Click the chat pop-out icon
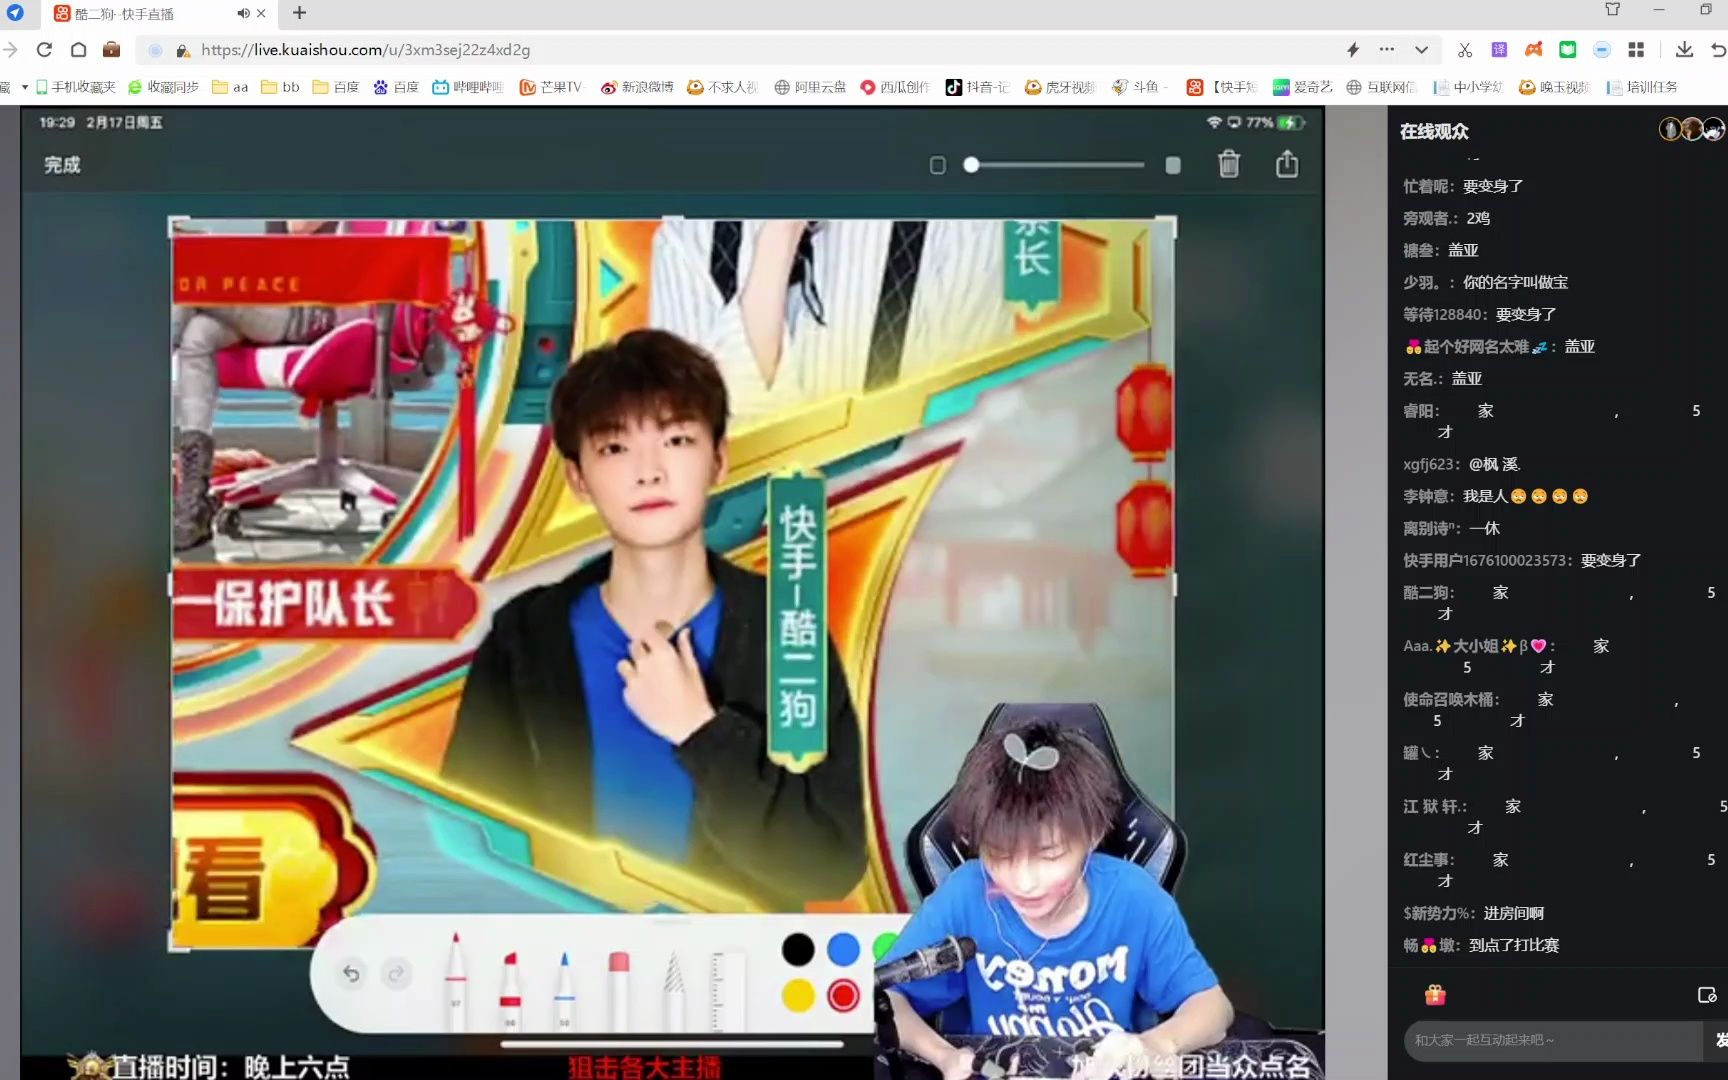The image size is (1728, 1080). 1707,995
